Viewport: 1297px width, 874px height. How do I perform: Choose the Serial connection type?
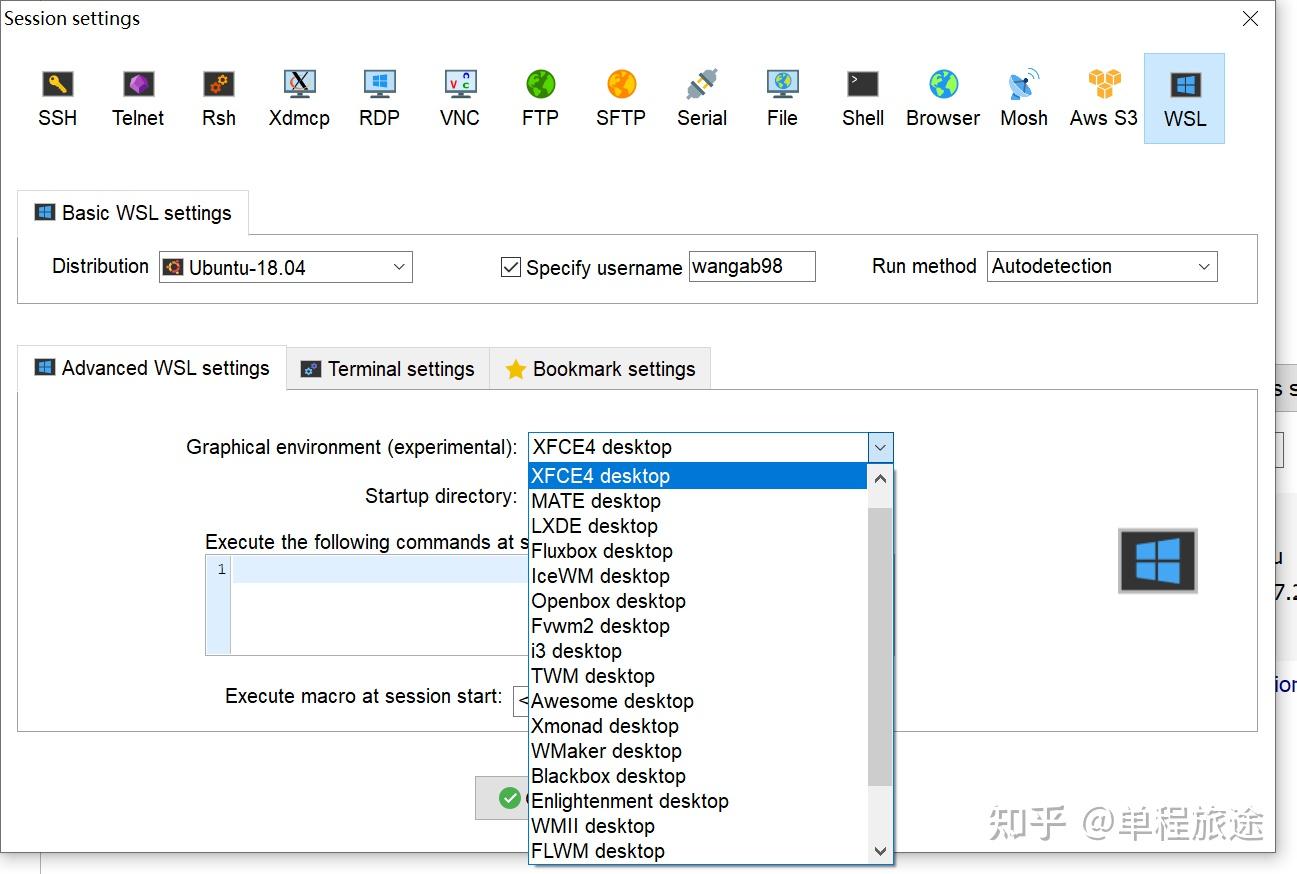(701, 97)
